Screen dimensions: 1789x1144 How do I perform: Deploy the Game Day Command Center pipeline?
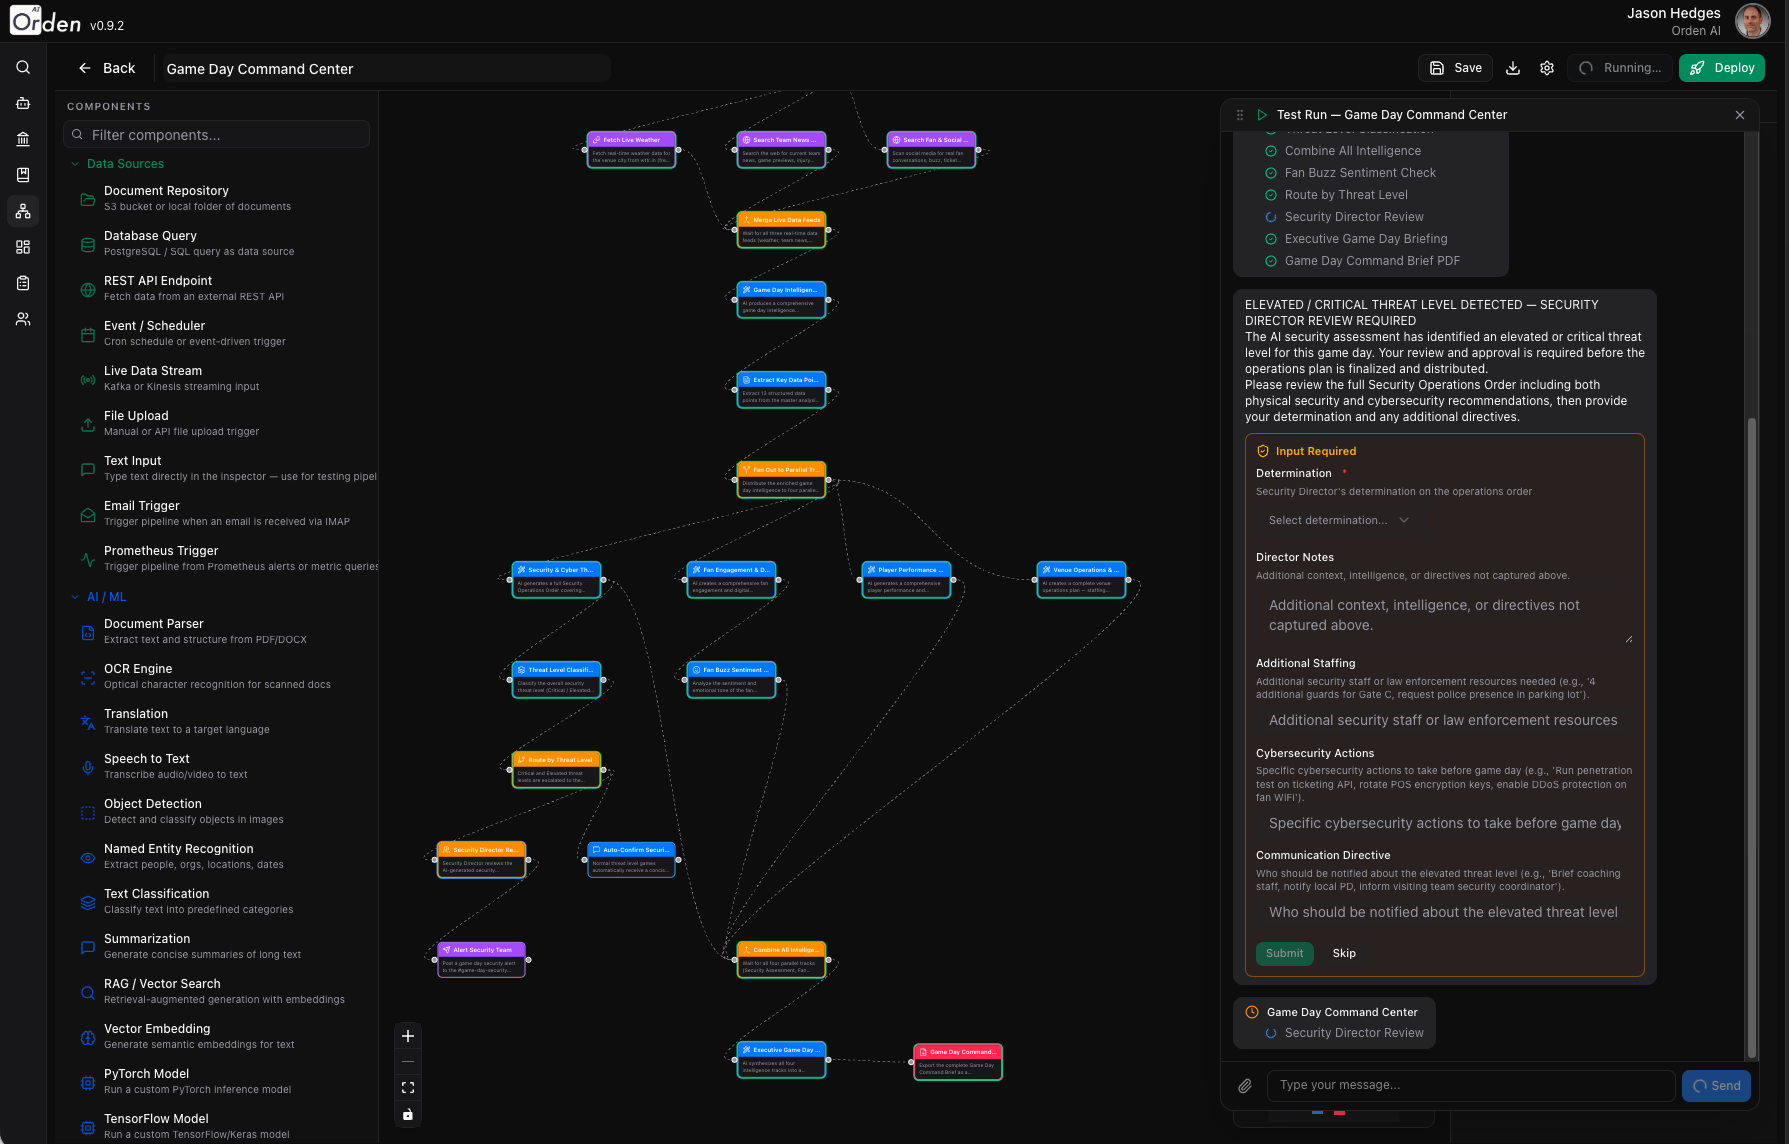tap(1721, 67)
